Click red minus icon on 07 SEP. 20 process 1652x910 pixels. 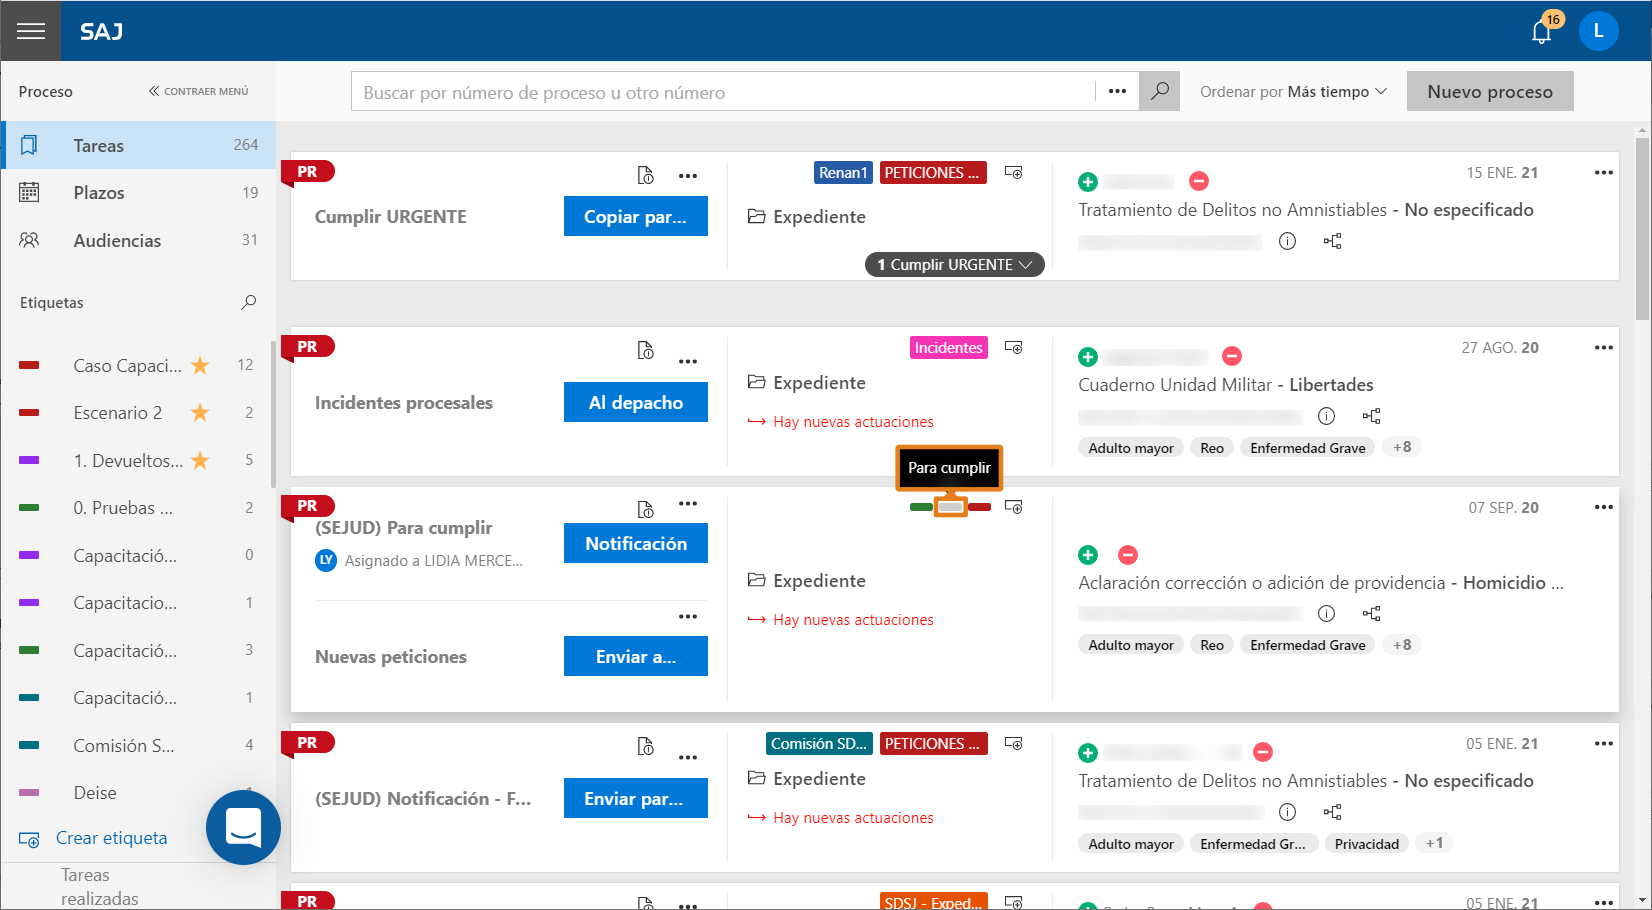1128,555
